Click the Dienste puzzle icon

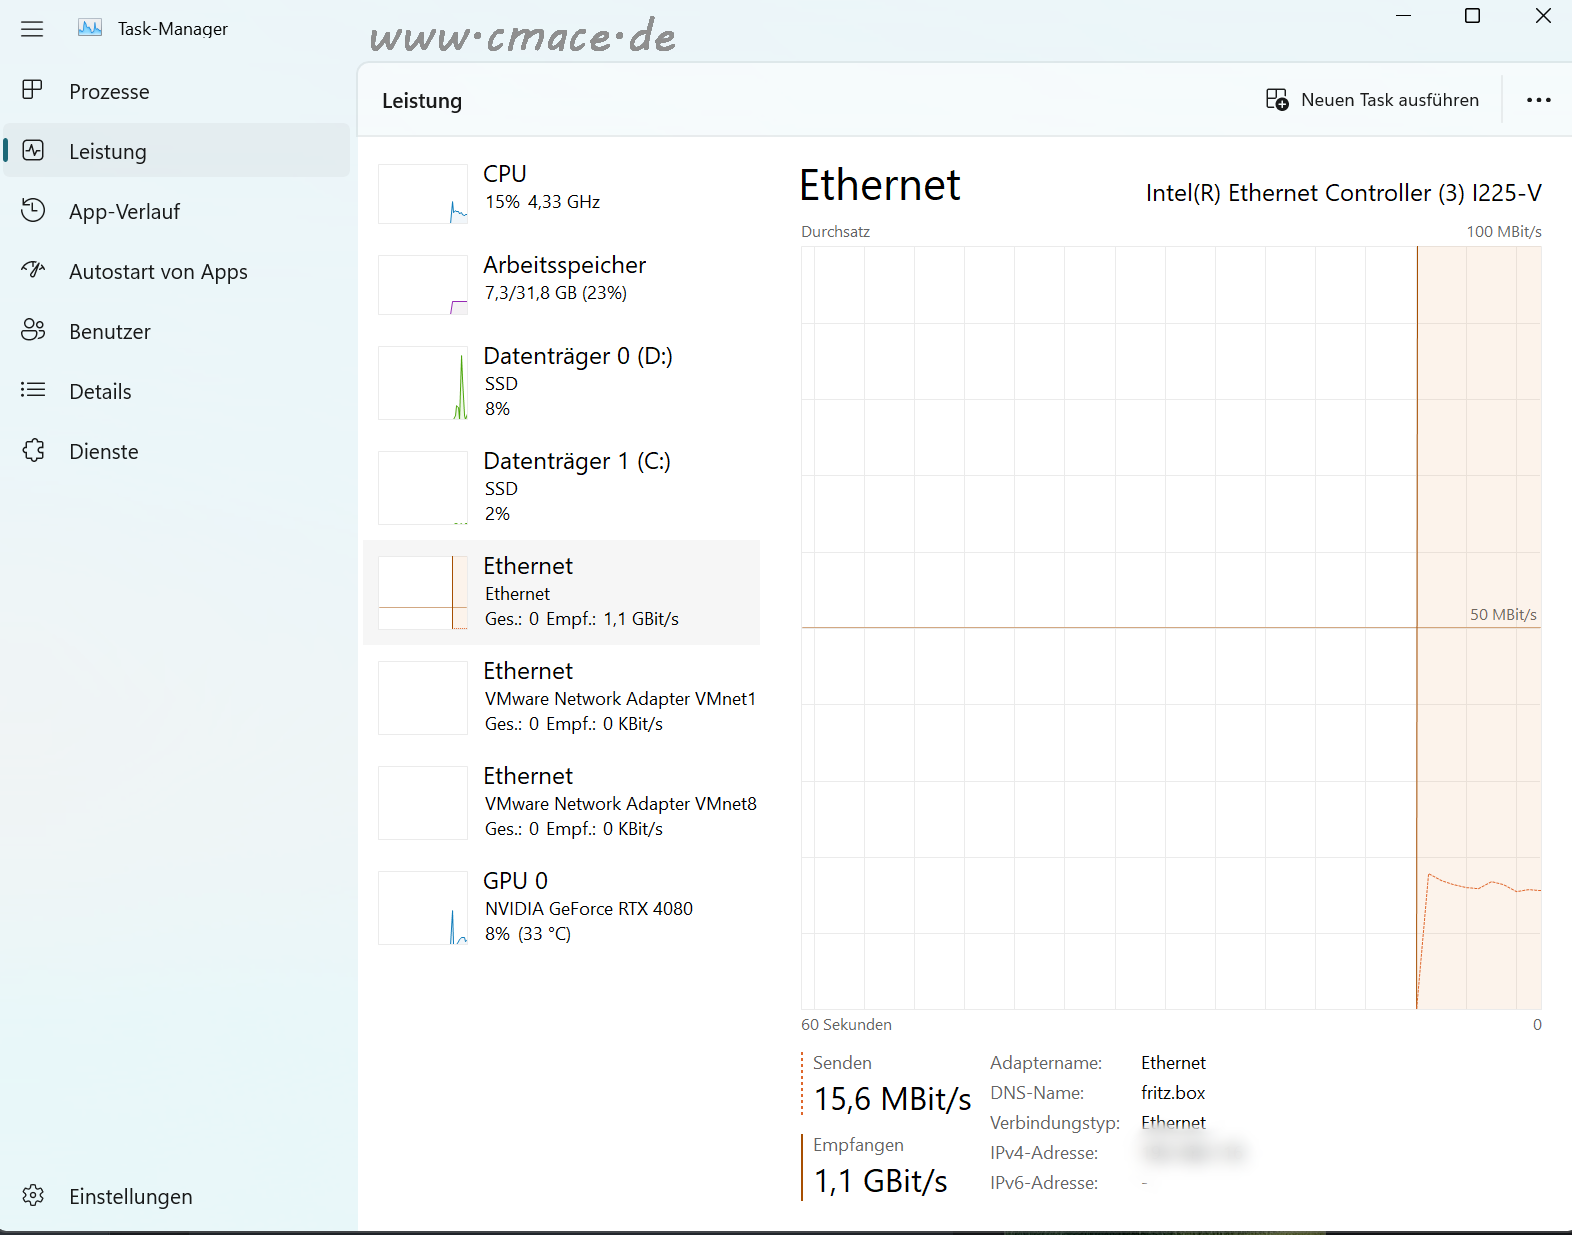point(33,451)
